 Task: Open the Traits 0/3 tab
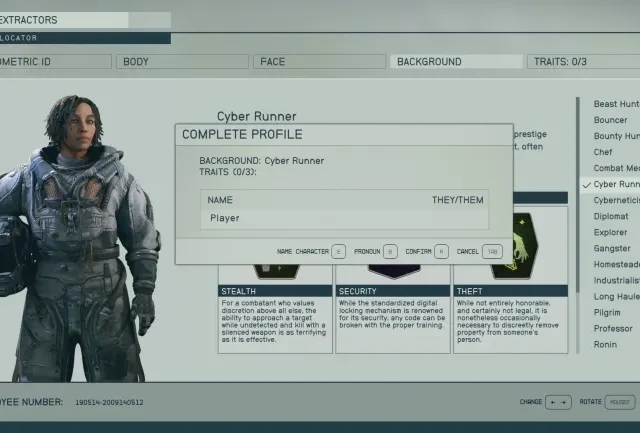tap(582, 61)
